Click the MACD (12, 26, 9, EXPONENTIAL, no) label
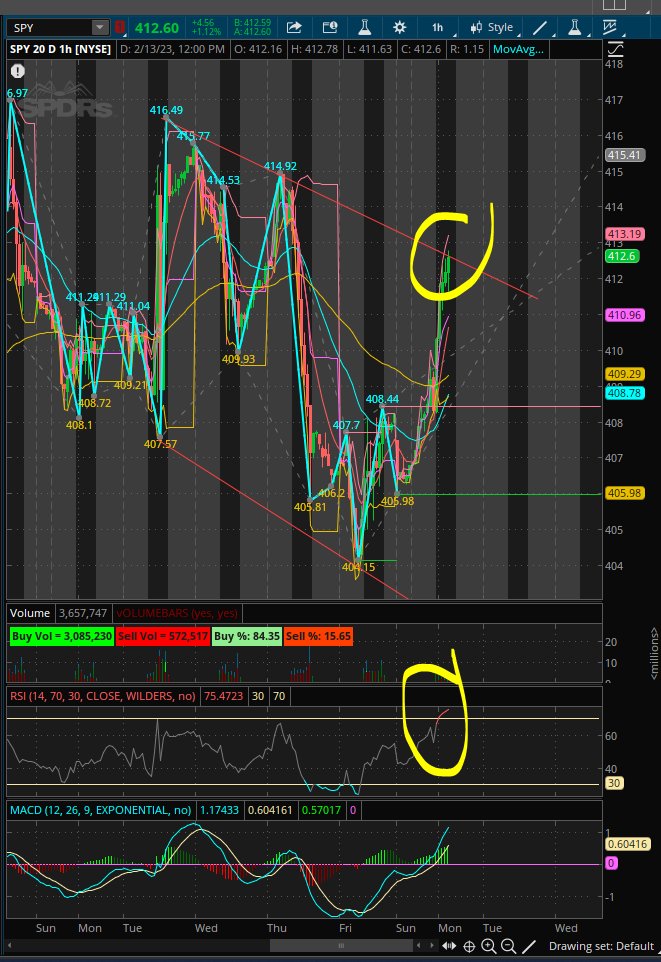 point(101,810)
